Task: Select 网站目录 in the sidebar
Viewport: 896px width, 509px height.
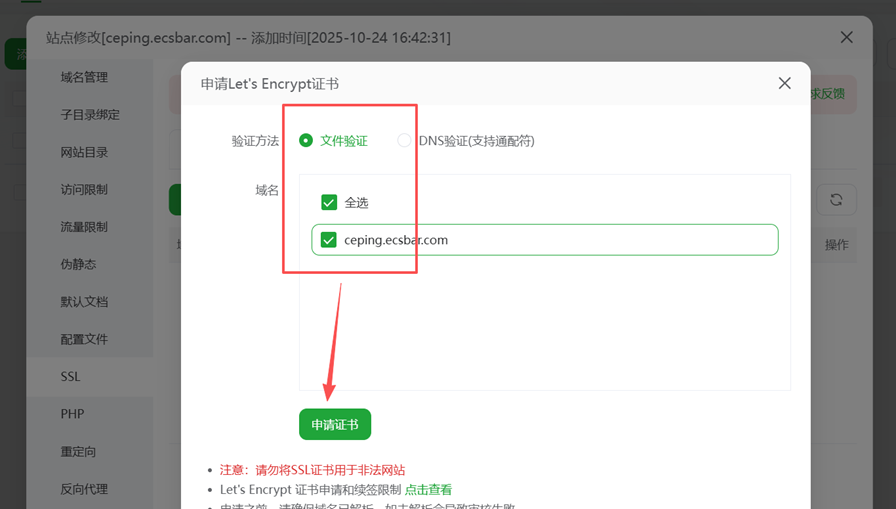Action: point(84,152)
